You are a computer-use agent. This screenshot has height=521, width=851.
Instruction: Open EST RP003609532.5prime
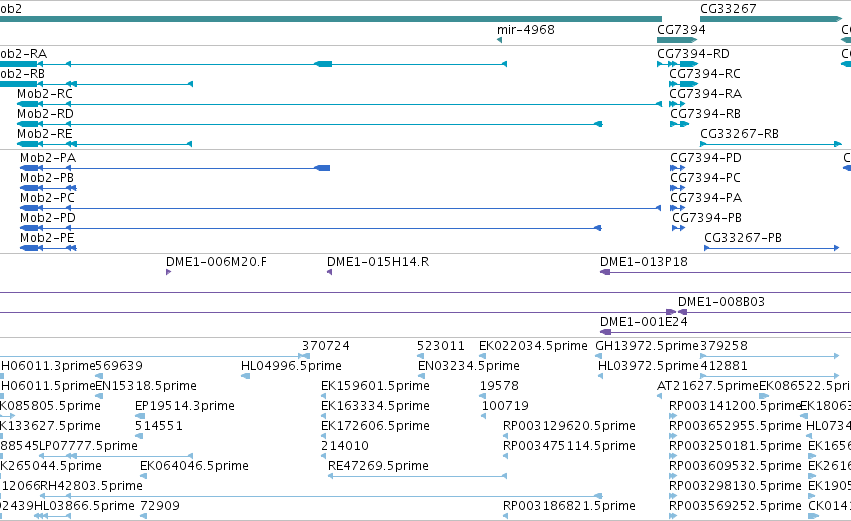[735, 466]
